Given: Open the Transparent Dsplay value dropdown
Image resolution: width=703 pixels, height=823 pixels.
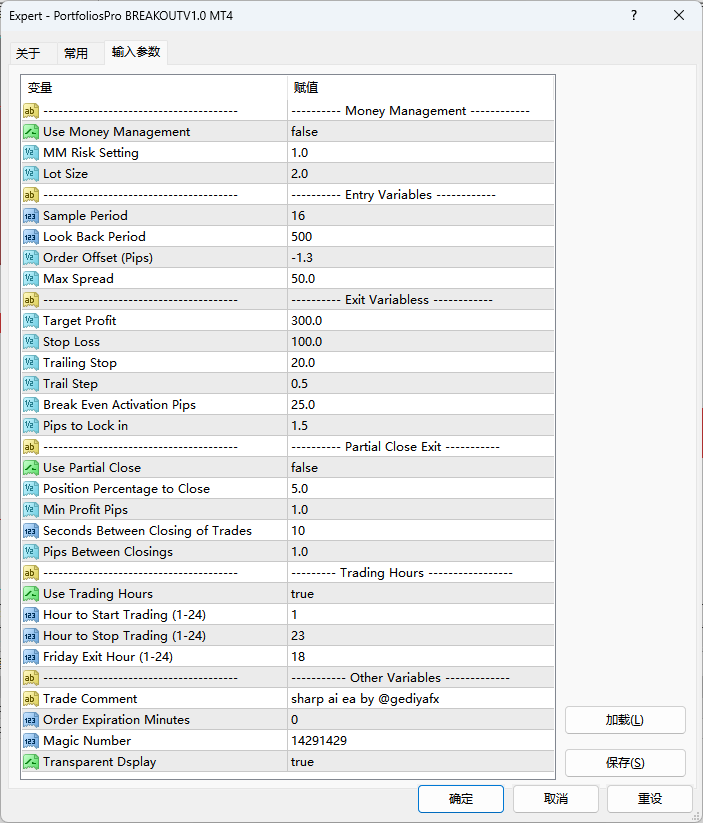Looking at the screenshot, I should [x=420, y=762].
